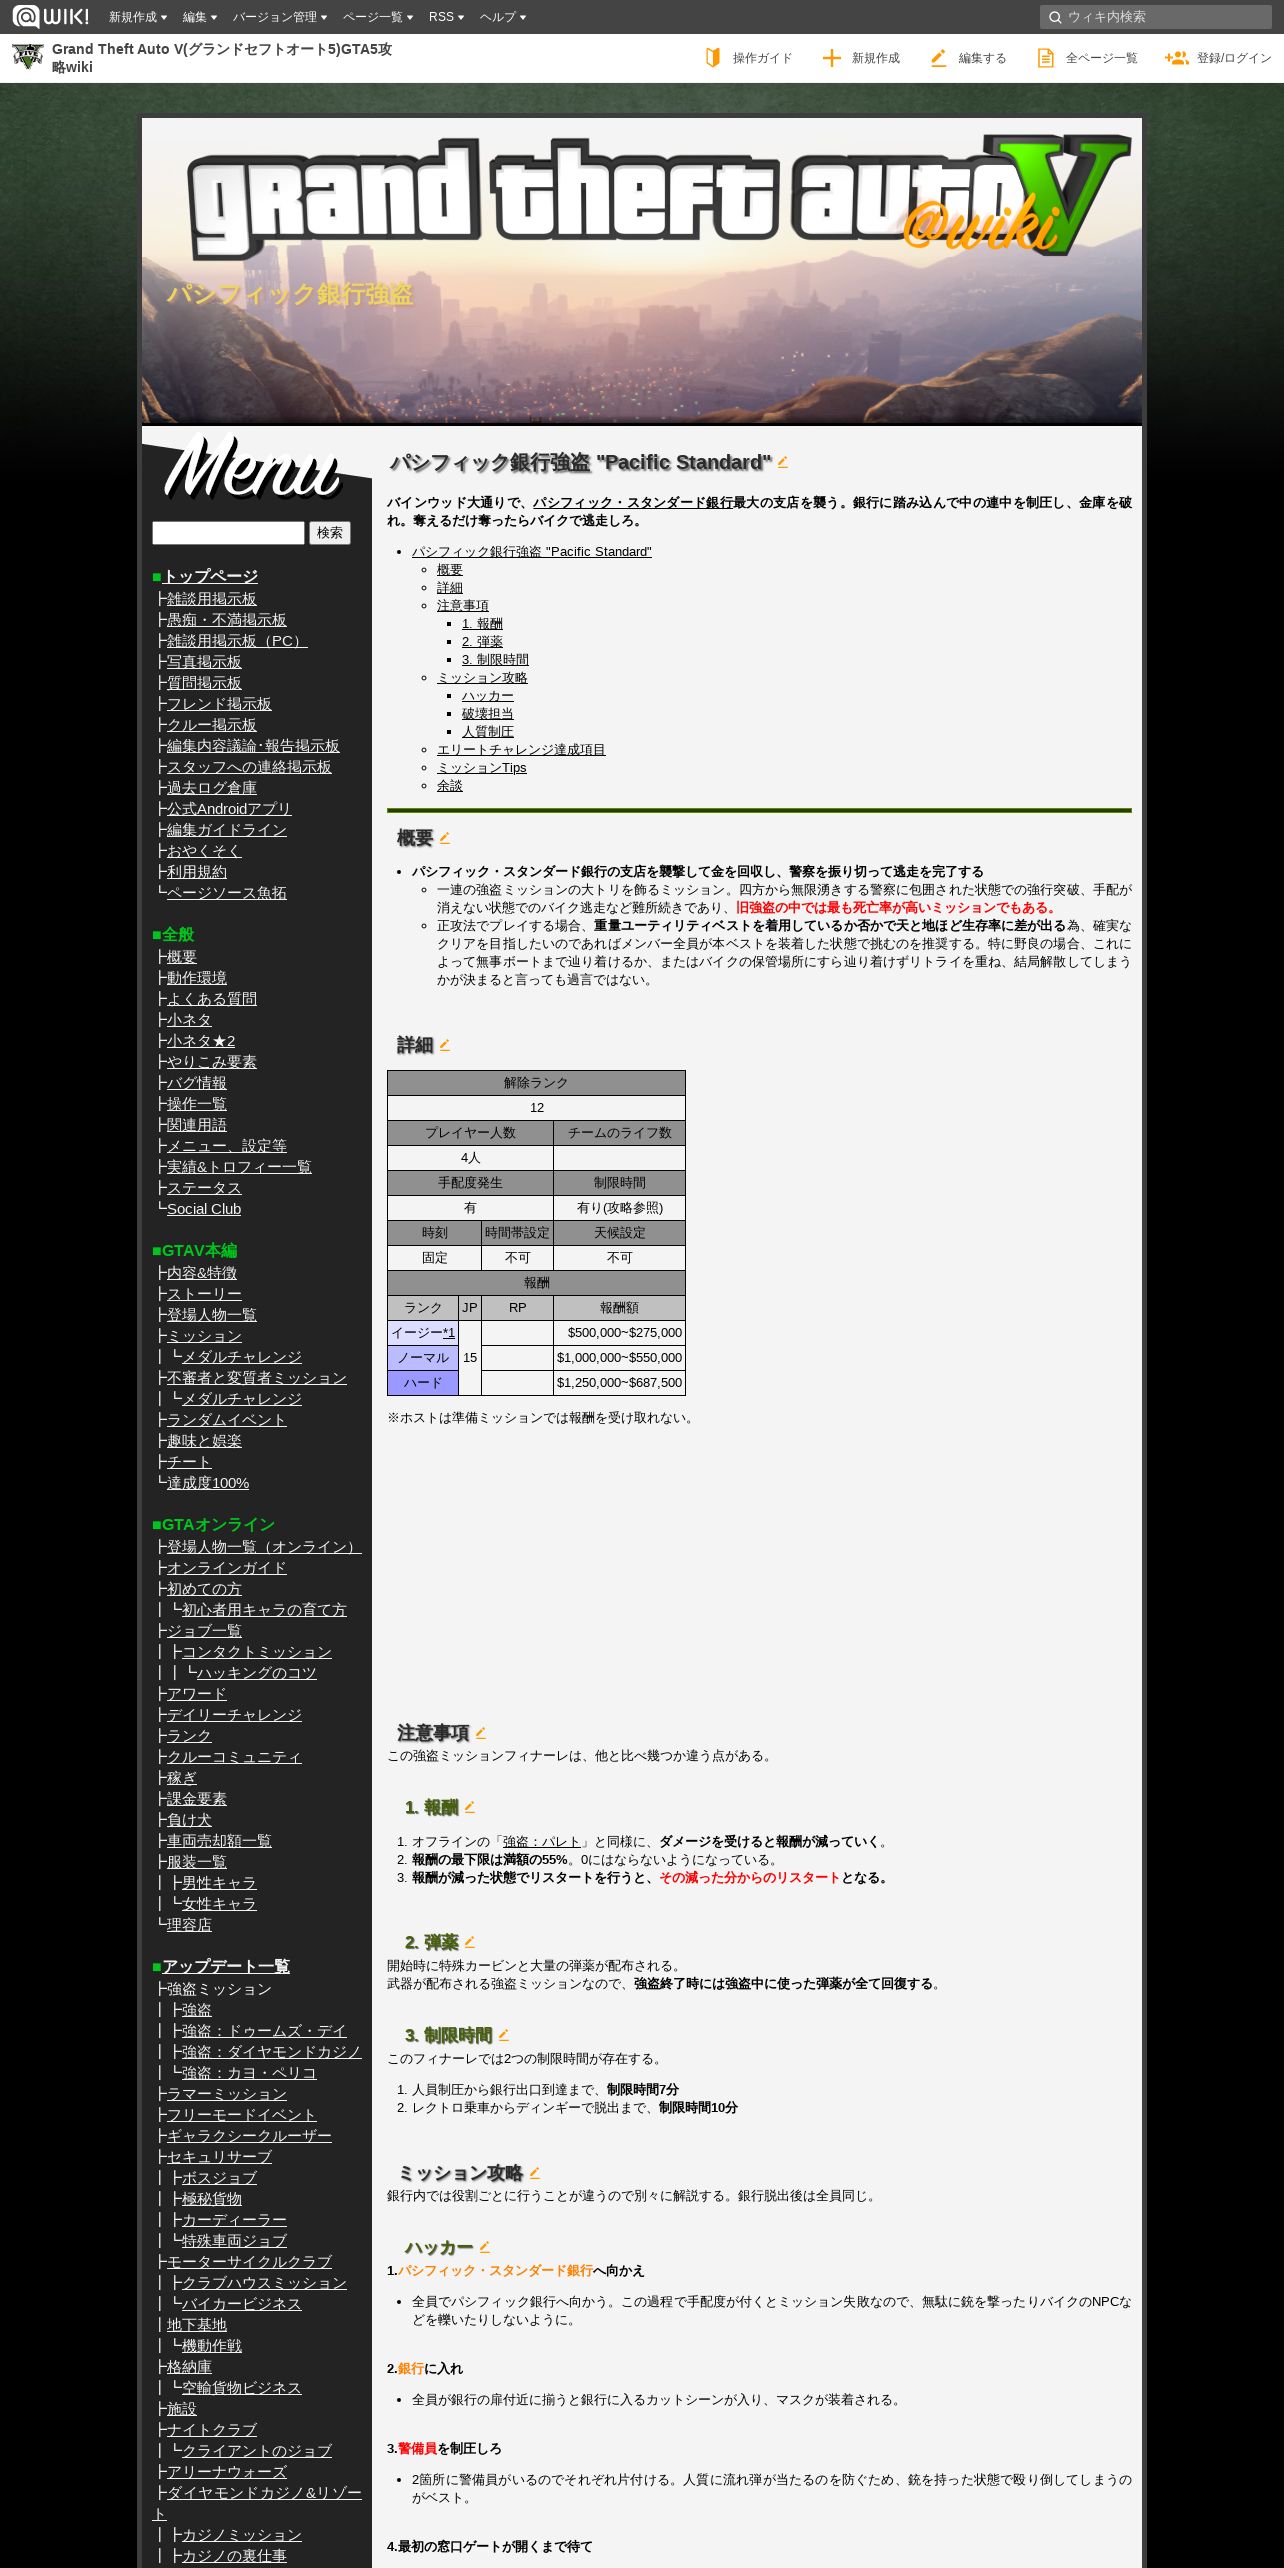Click the search magnifier icon in top bar
Image resolution: width=1284 pixels, height=2568 pixels.
pos(1054,17)
